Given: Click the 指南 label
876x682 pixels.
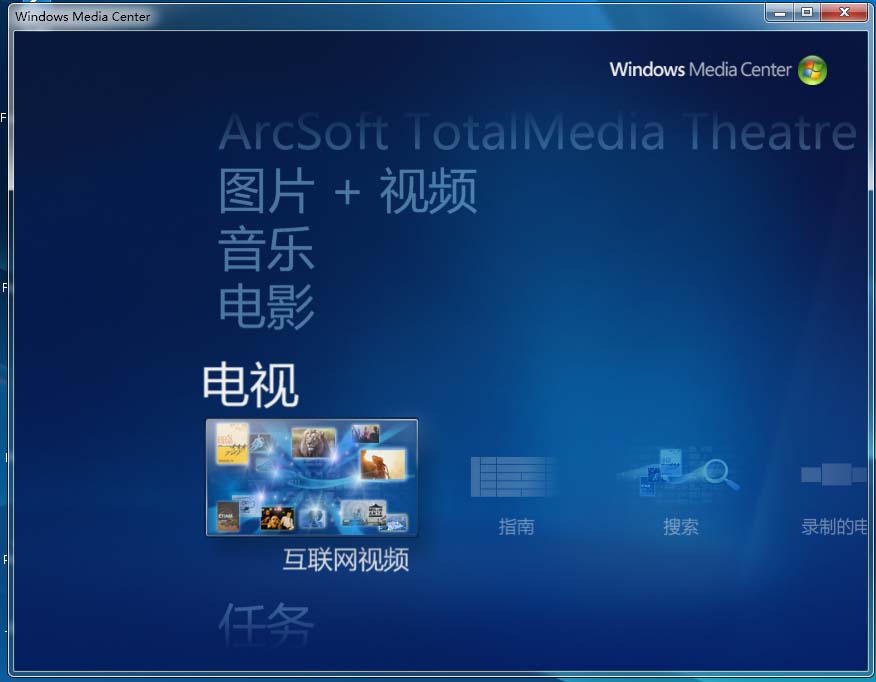Looking at the screenshot, I should [x=516, y=527].
